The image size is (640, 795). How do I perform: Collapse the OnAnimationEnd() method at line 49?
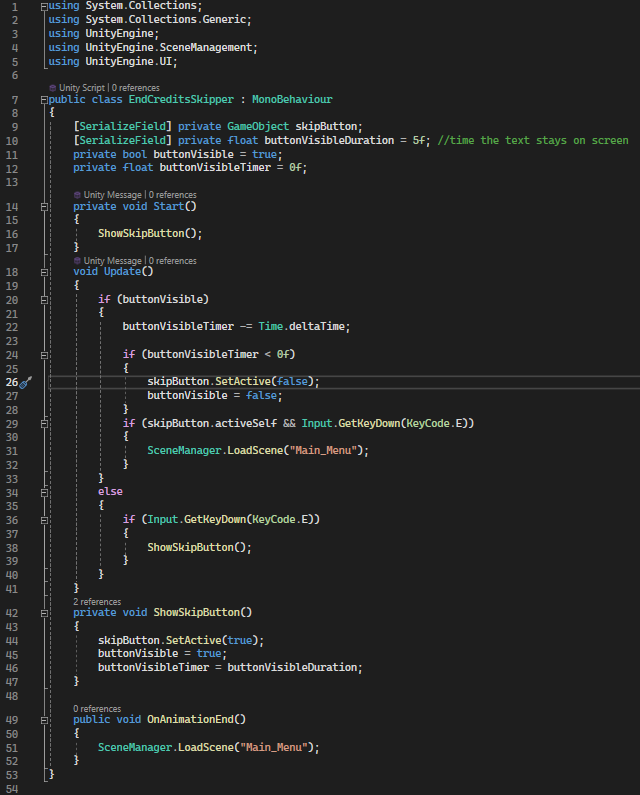[x=44, y=720]
